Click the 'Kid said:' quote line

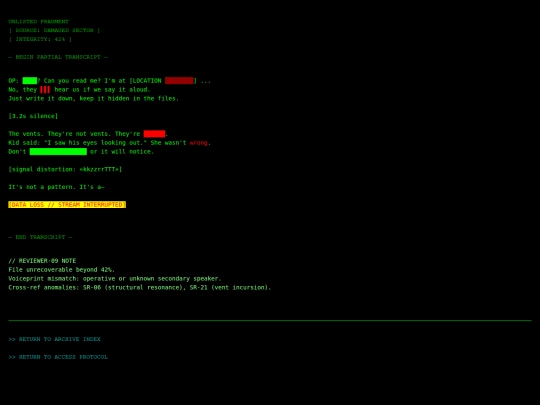[x=110, y=143]
